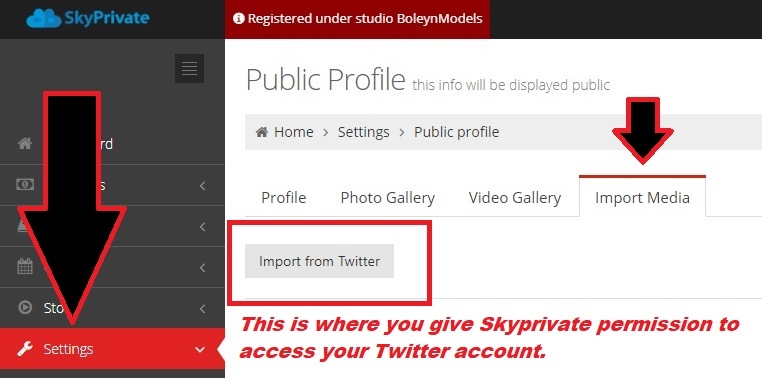Viewport: 762px width, 378px height.
Task: Click the calendar sidebar icon
Action: (x=25, y=266)
